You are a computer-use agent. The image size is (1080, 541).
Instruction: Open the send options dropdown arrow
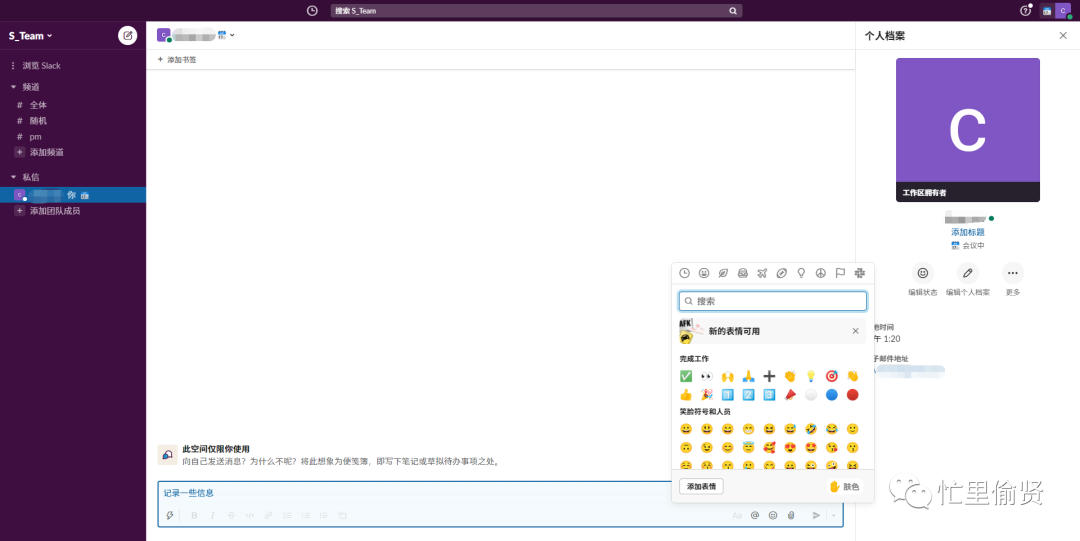pos(833,515)
